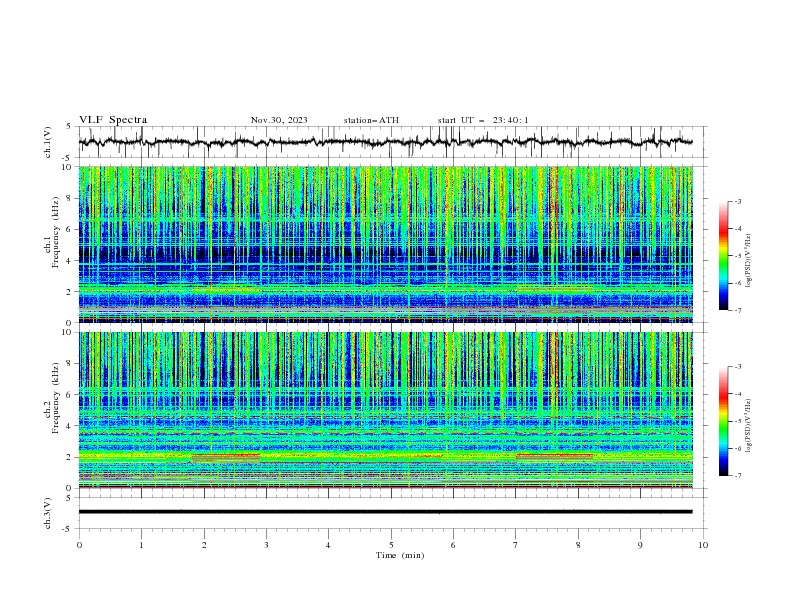Click time axis tick label '2'
The image size is (792, 612).
204,545
